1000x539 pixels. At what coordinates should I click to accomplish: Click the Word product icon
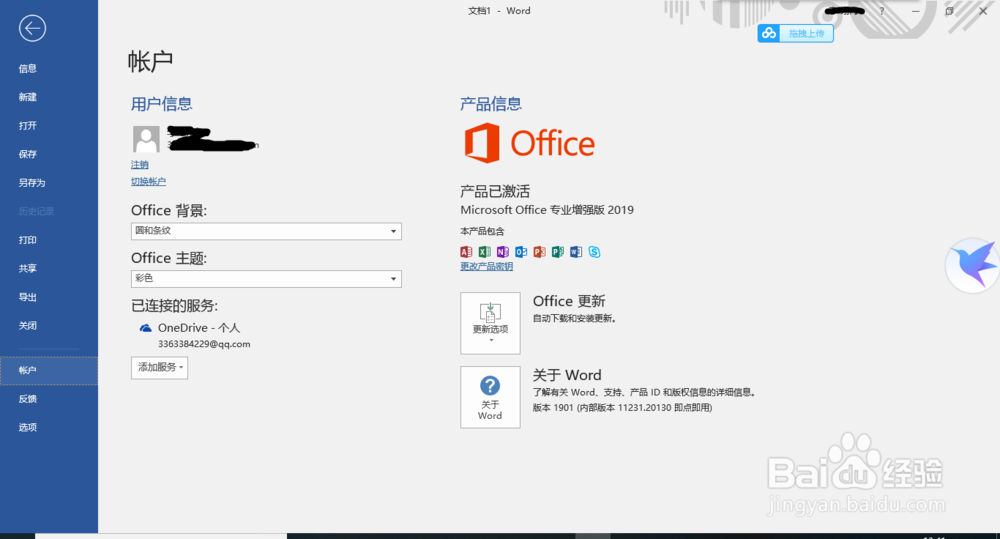576,252
